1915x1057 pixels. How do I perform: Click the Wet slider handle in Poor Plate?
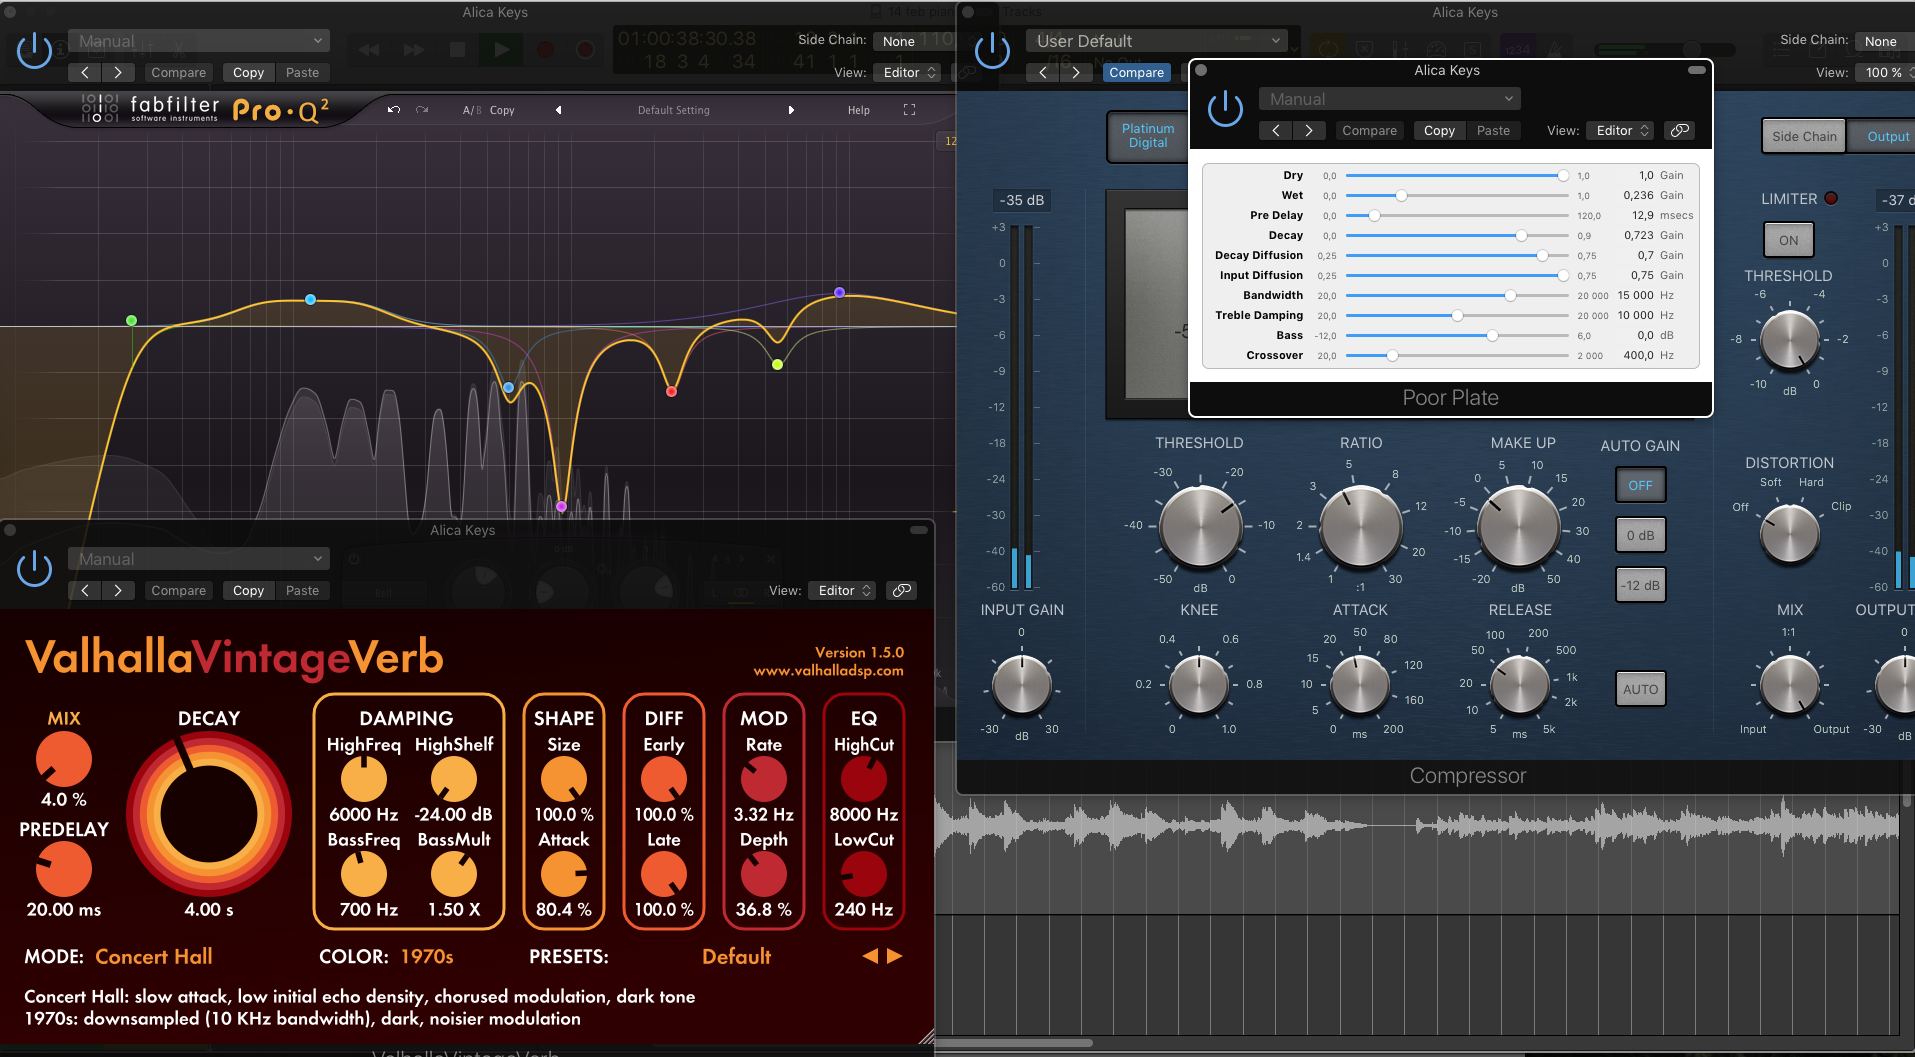pyautogui.click(x=1401, y=196)
